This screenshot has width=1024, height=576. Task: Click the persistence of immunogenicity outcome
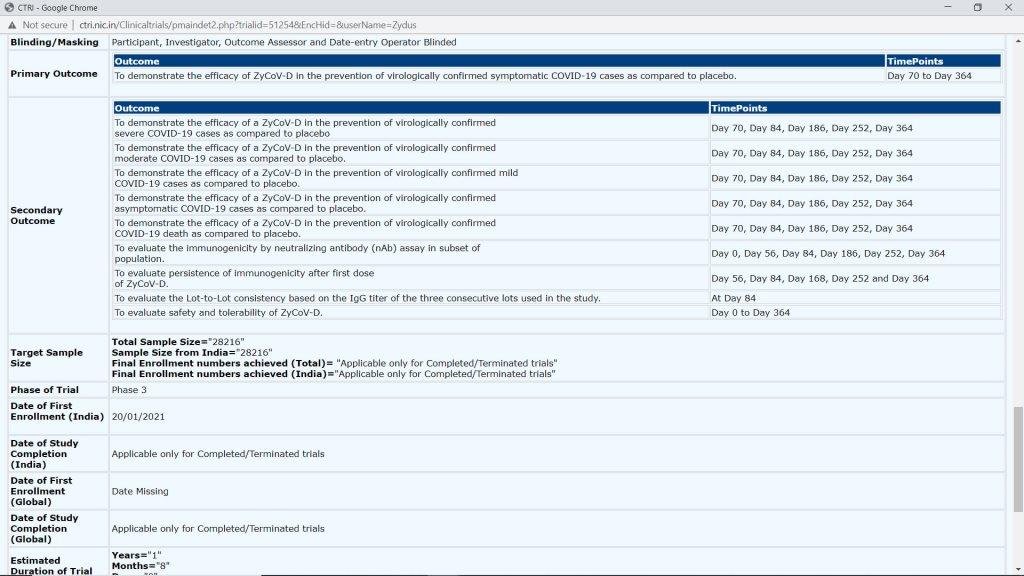click(x=244, y=278)
